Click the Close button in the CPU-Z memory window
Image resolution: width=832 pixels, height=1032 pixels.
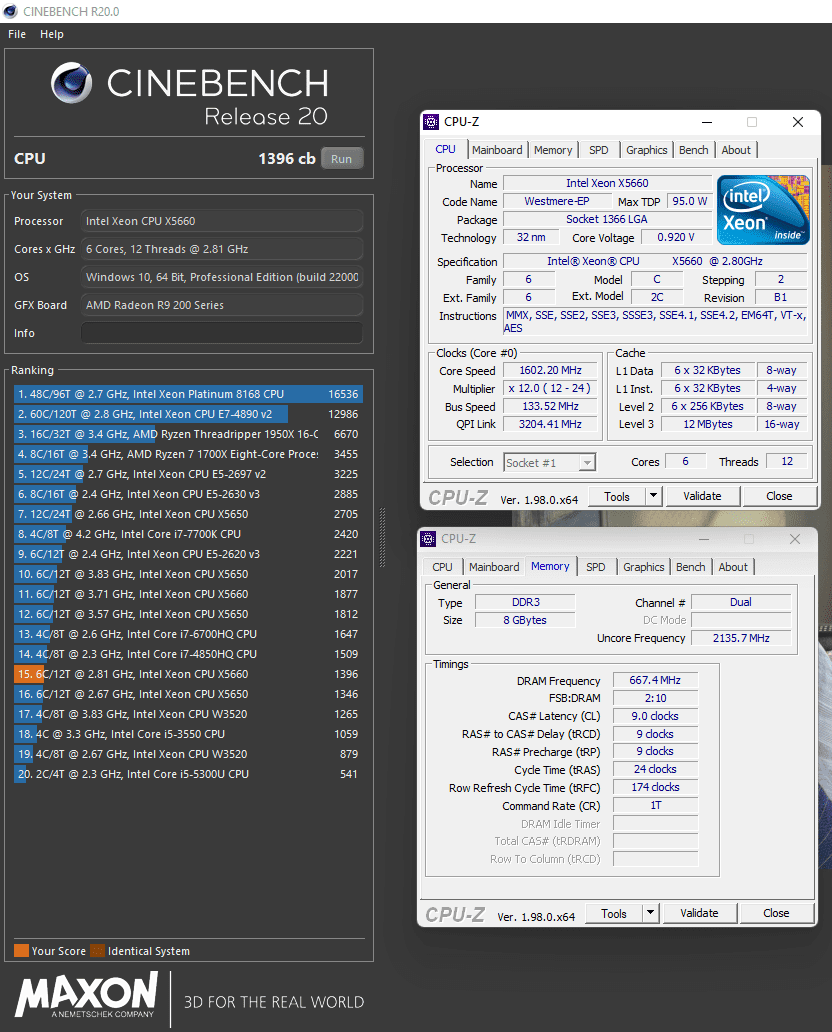(x=776, y=913)
